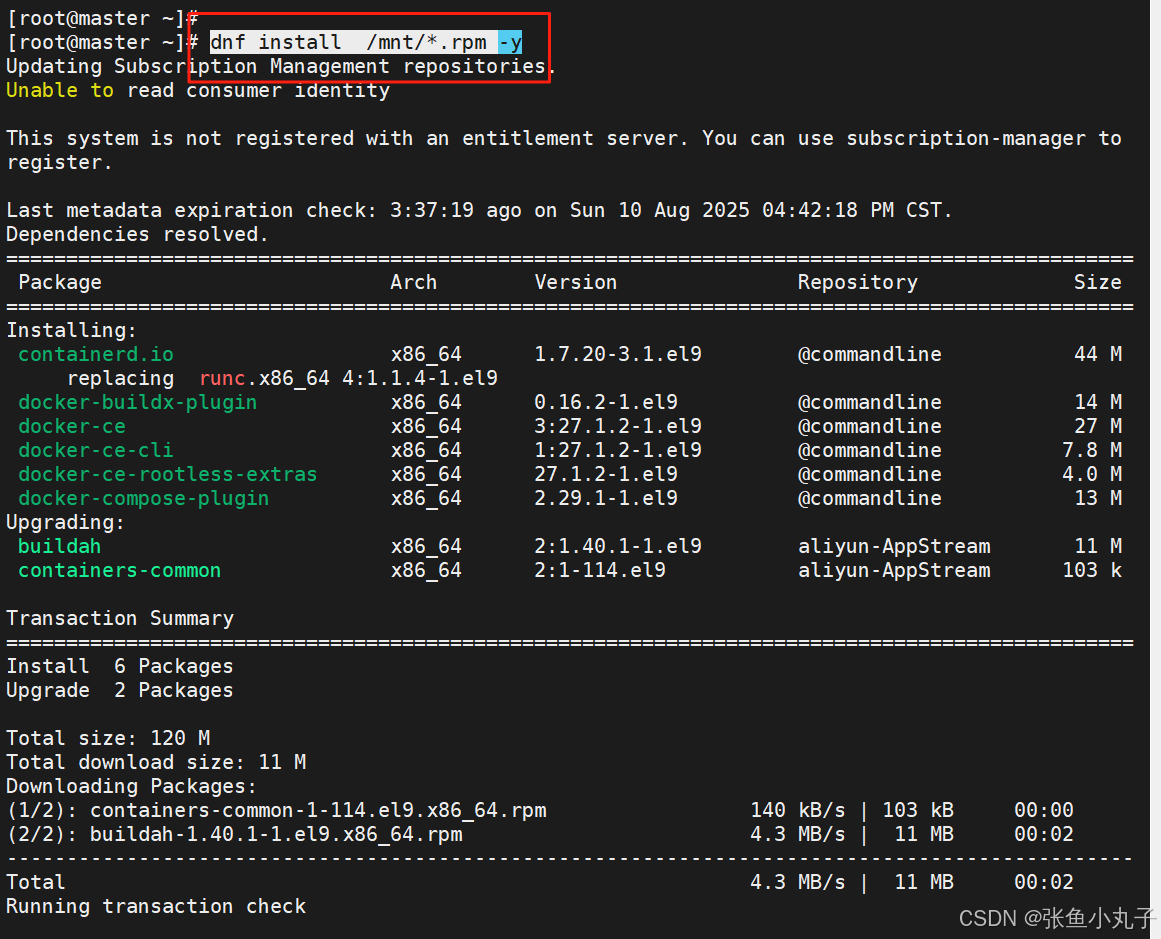
Task: Select the containerd.io package name
Action: pos(96,354)
